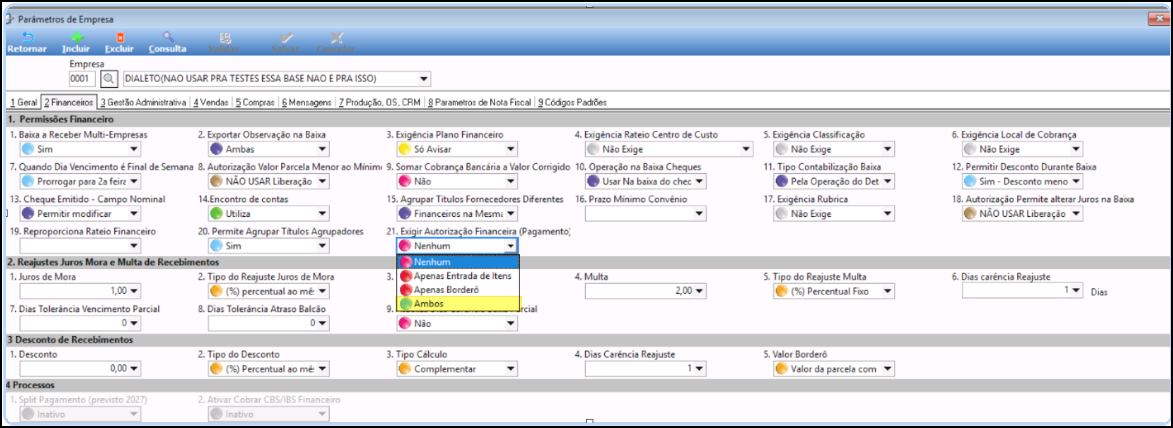Open Encontro de contas dropdown
The height and width of the screenshot is (428, 1173).
pyautogui.click(x=322, y=214)
